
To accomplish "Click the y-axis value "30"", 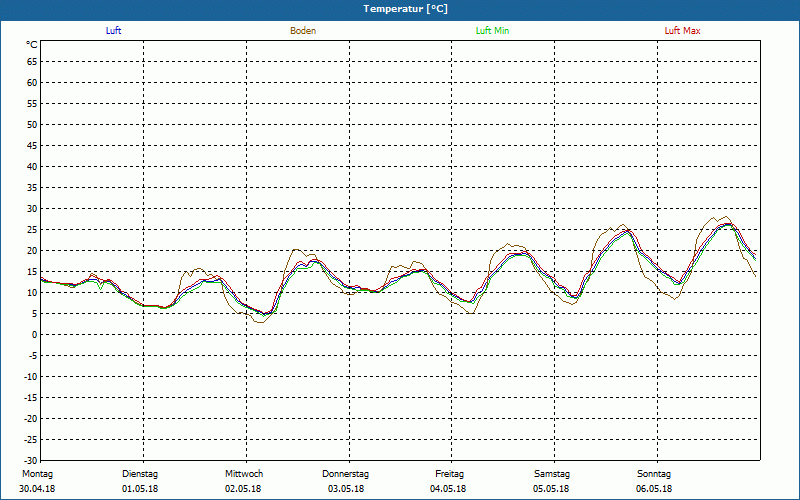I will pos(32,209).
